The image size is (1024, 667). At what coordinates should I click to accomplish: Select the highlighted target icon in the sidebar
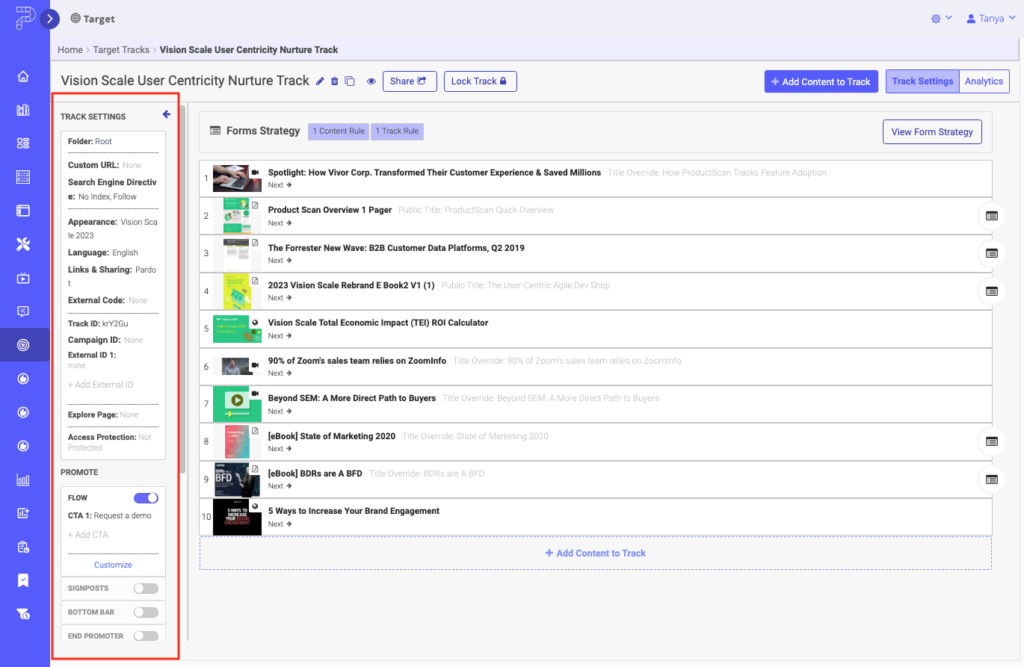coord(24,345)
